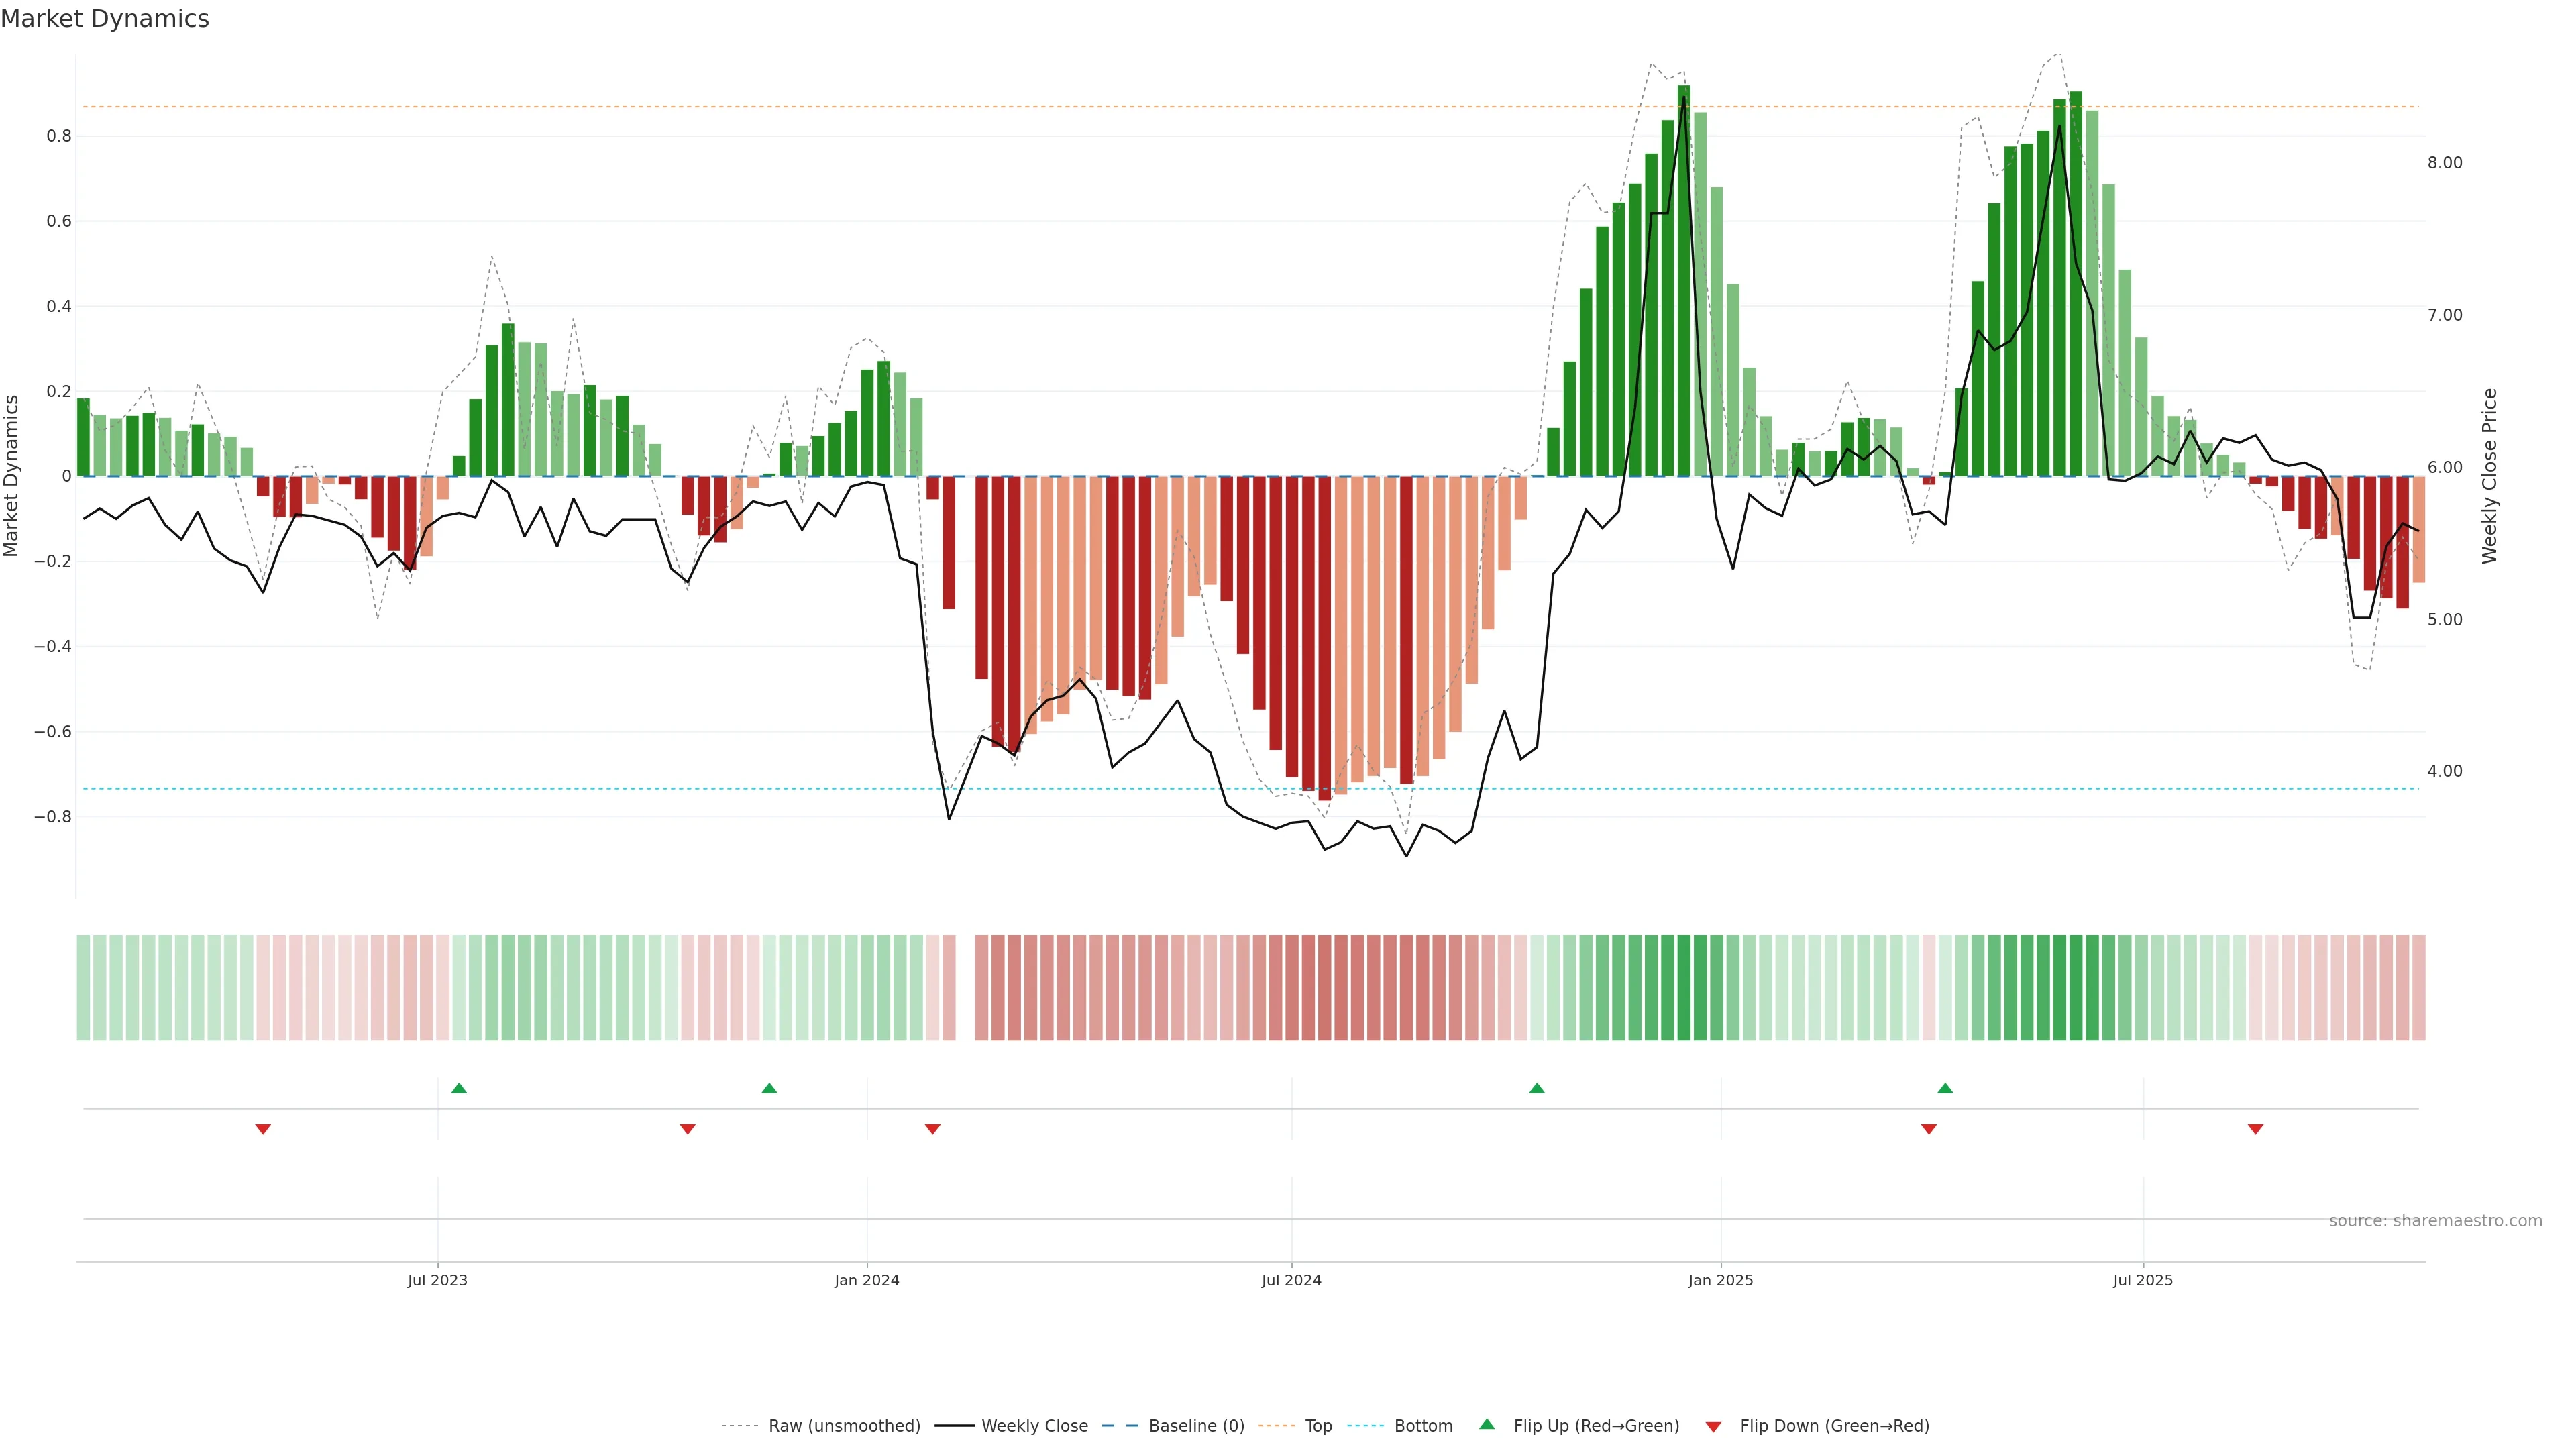Click the Market Dynamics chart title
The width and height of the screenshot is (2576, 1449).
[105, 19]
